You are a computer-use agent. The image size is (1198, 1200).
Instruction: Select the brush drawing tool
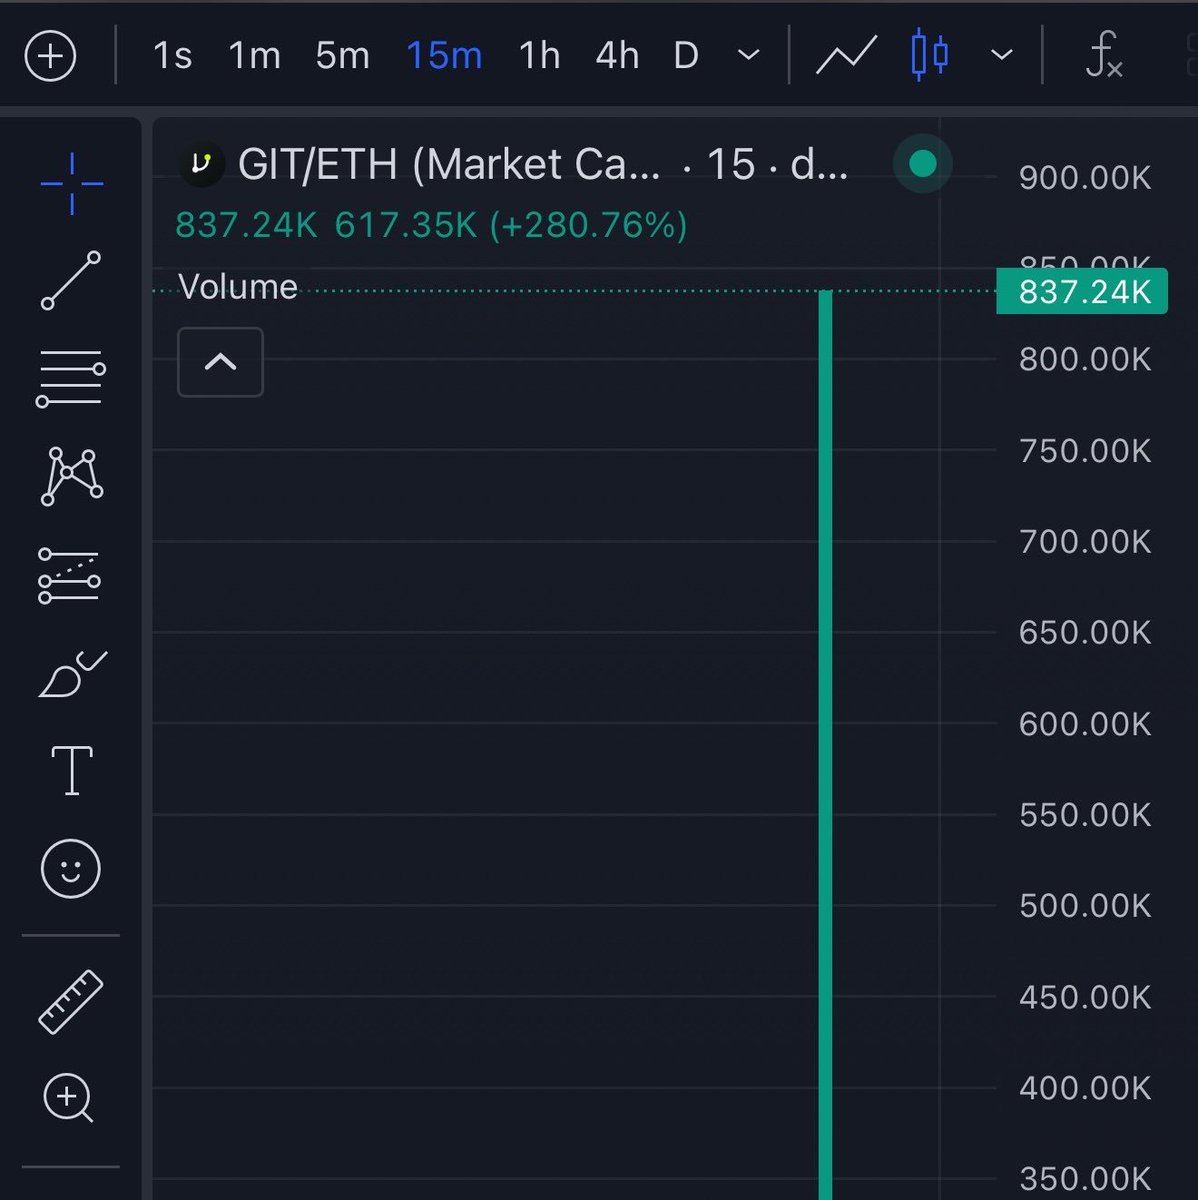[72, 674]
